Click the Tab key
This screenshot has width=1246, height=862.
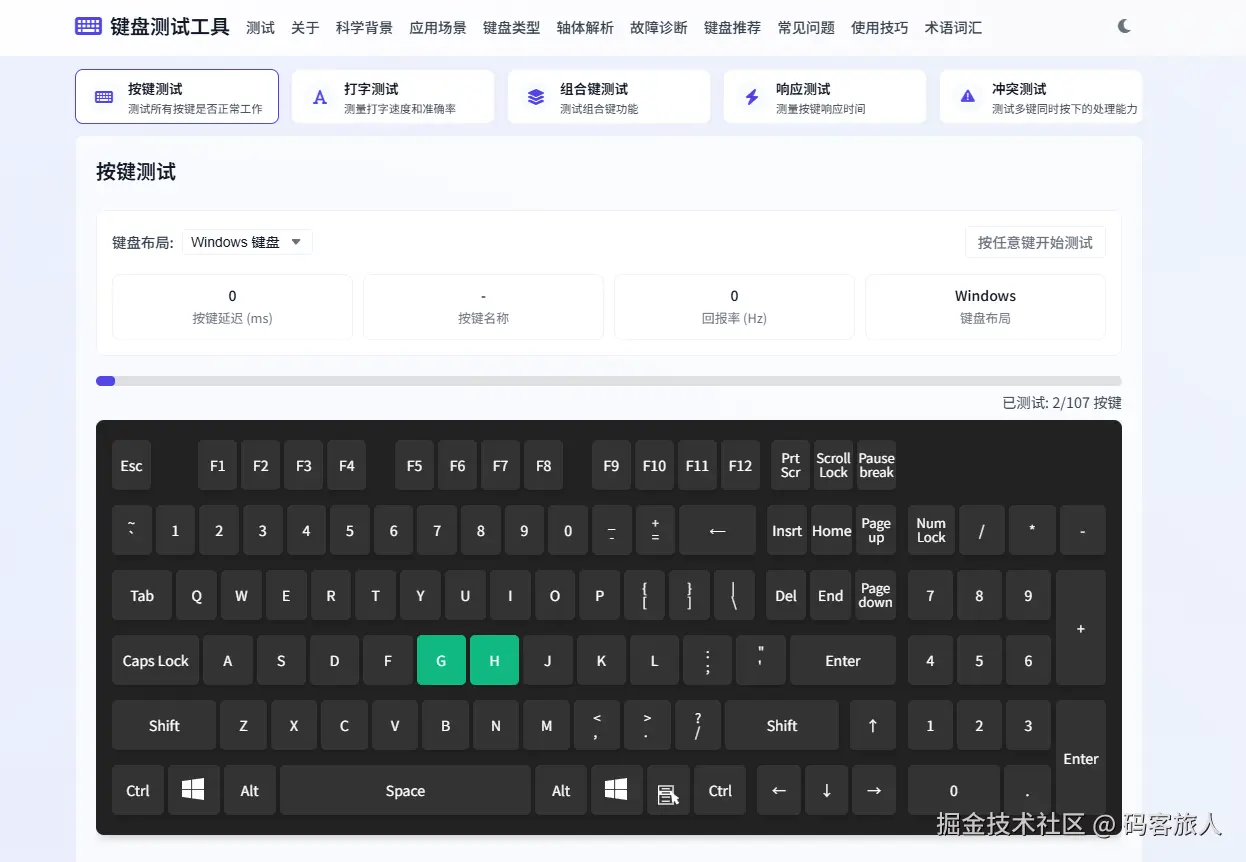(142, 595)
